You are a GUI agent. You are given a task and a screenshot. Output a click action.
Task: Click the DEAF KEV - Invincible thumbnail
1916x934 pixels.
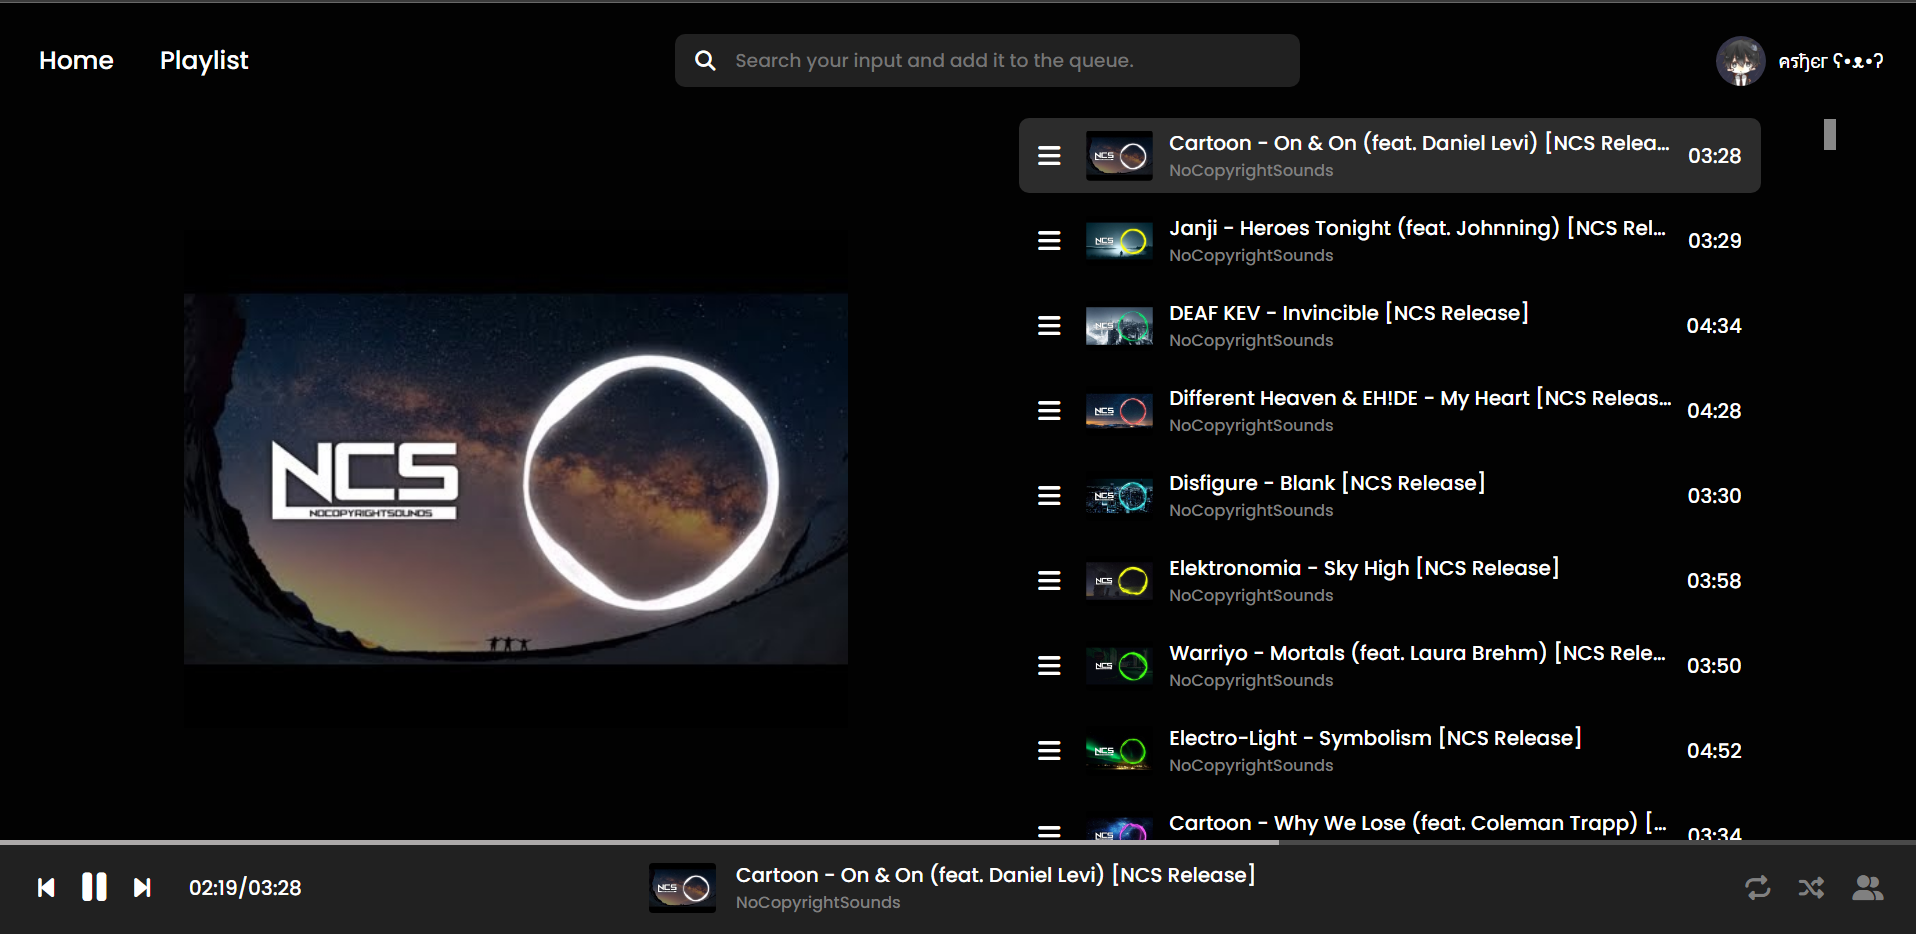[x=1119, y=326]
